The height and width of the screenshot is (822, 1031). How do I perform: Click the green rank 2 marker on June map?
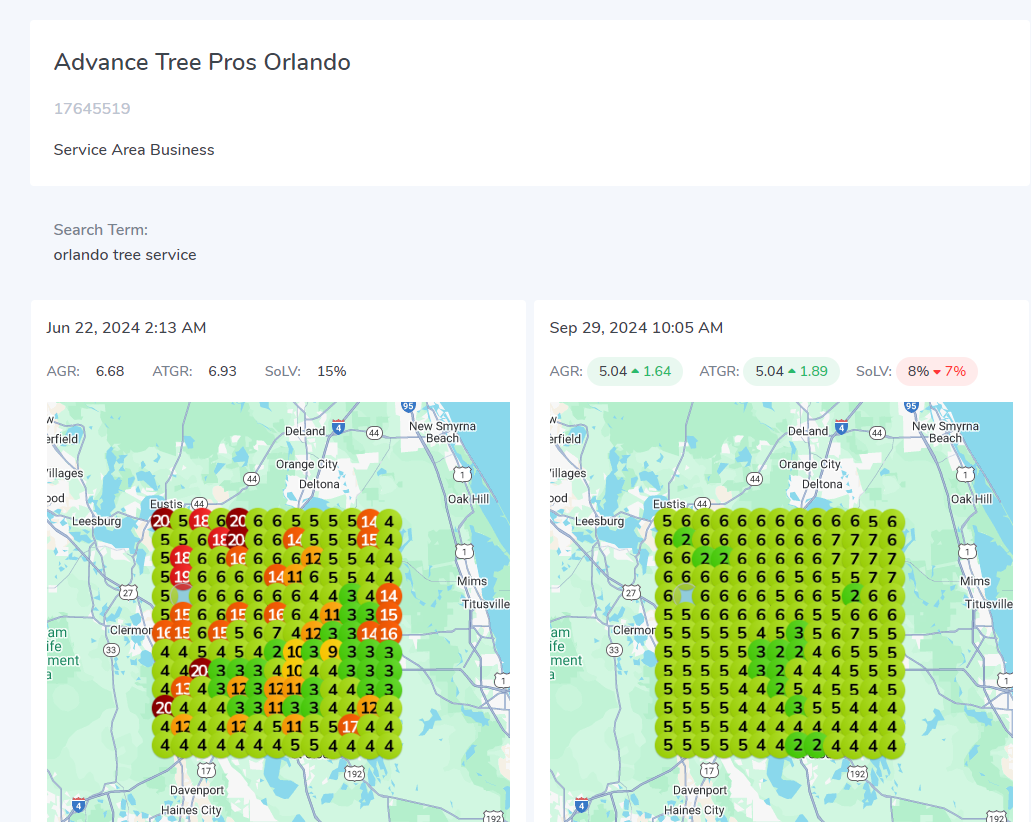277,652
